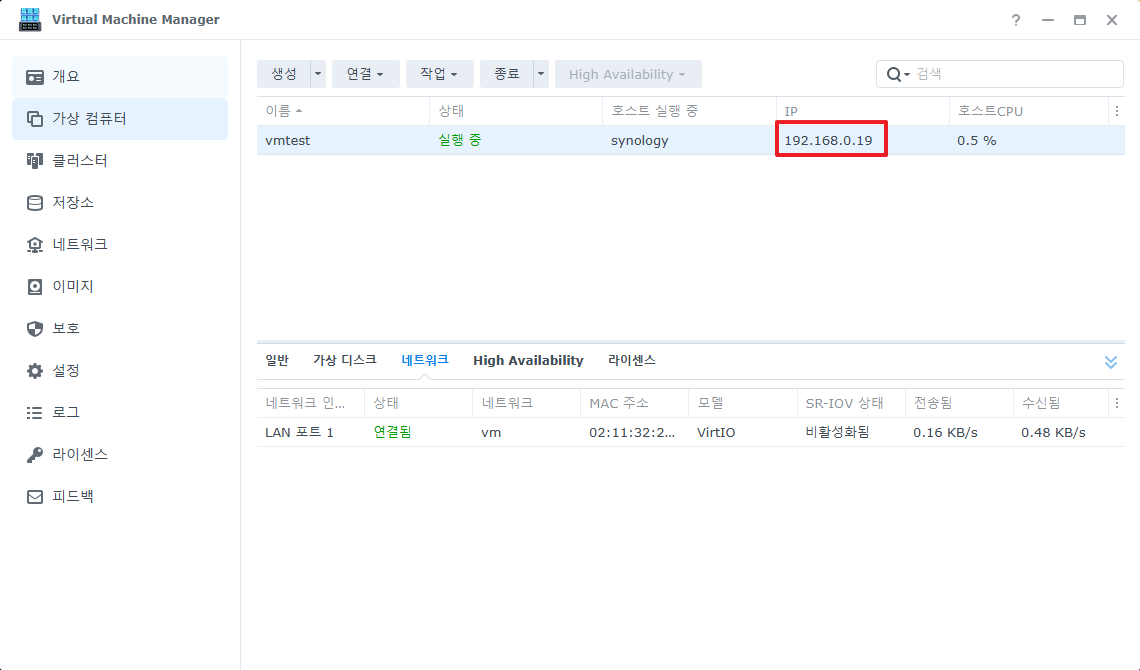Click the 종료 shutdown button
1140x670 pixels.
click(x=507, y=74)
